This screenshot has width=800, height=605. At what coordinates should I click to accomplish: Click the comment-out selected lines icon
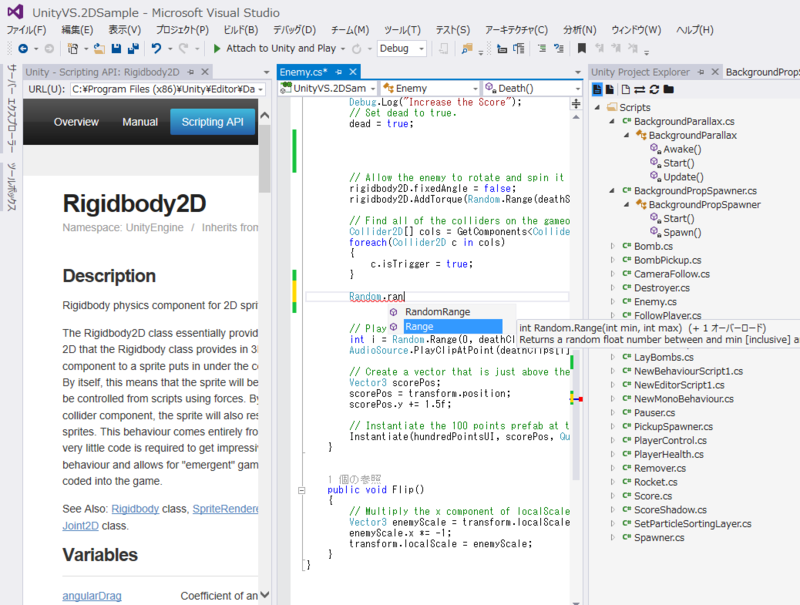542,48
